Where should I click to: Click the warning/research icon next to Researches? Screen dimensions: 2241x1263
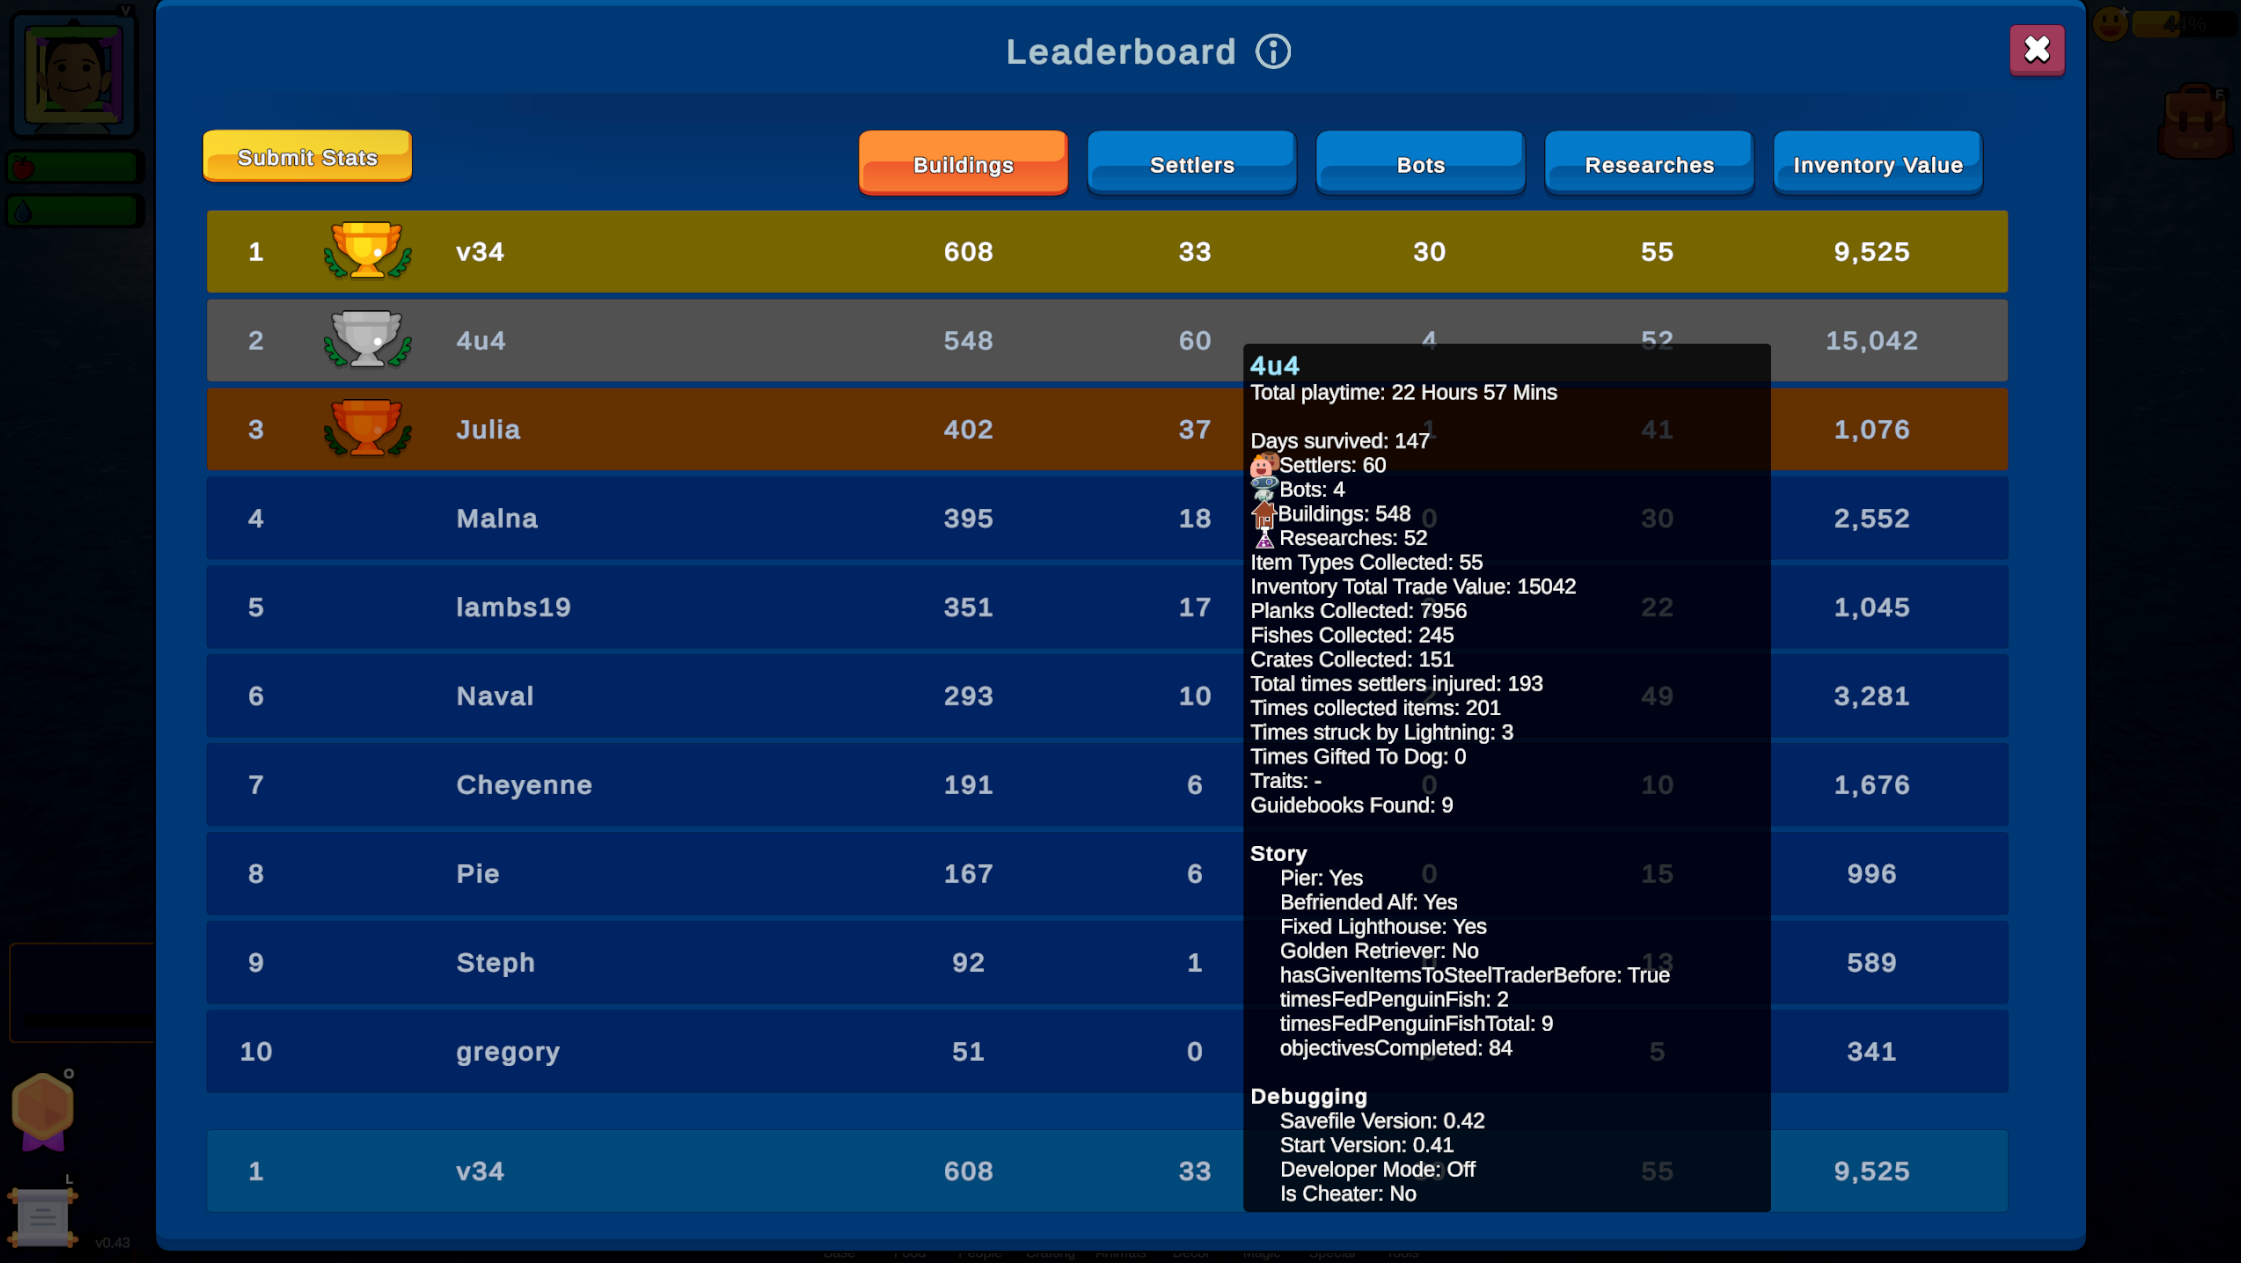[1262, 538]
